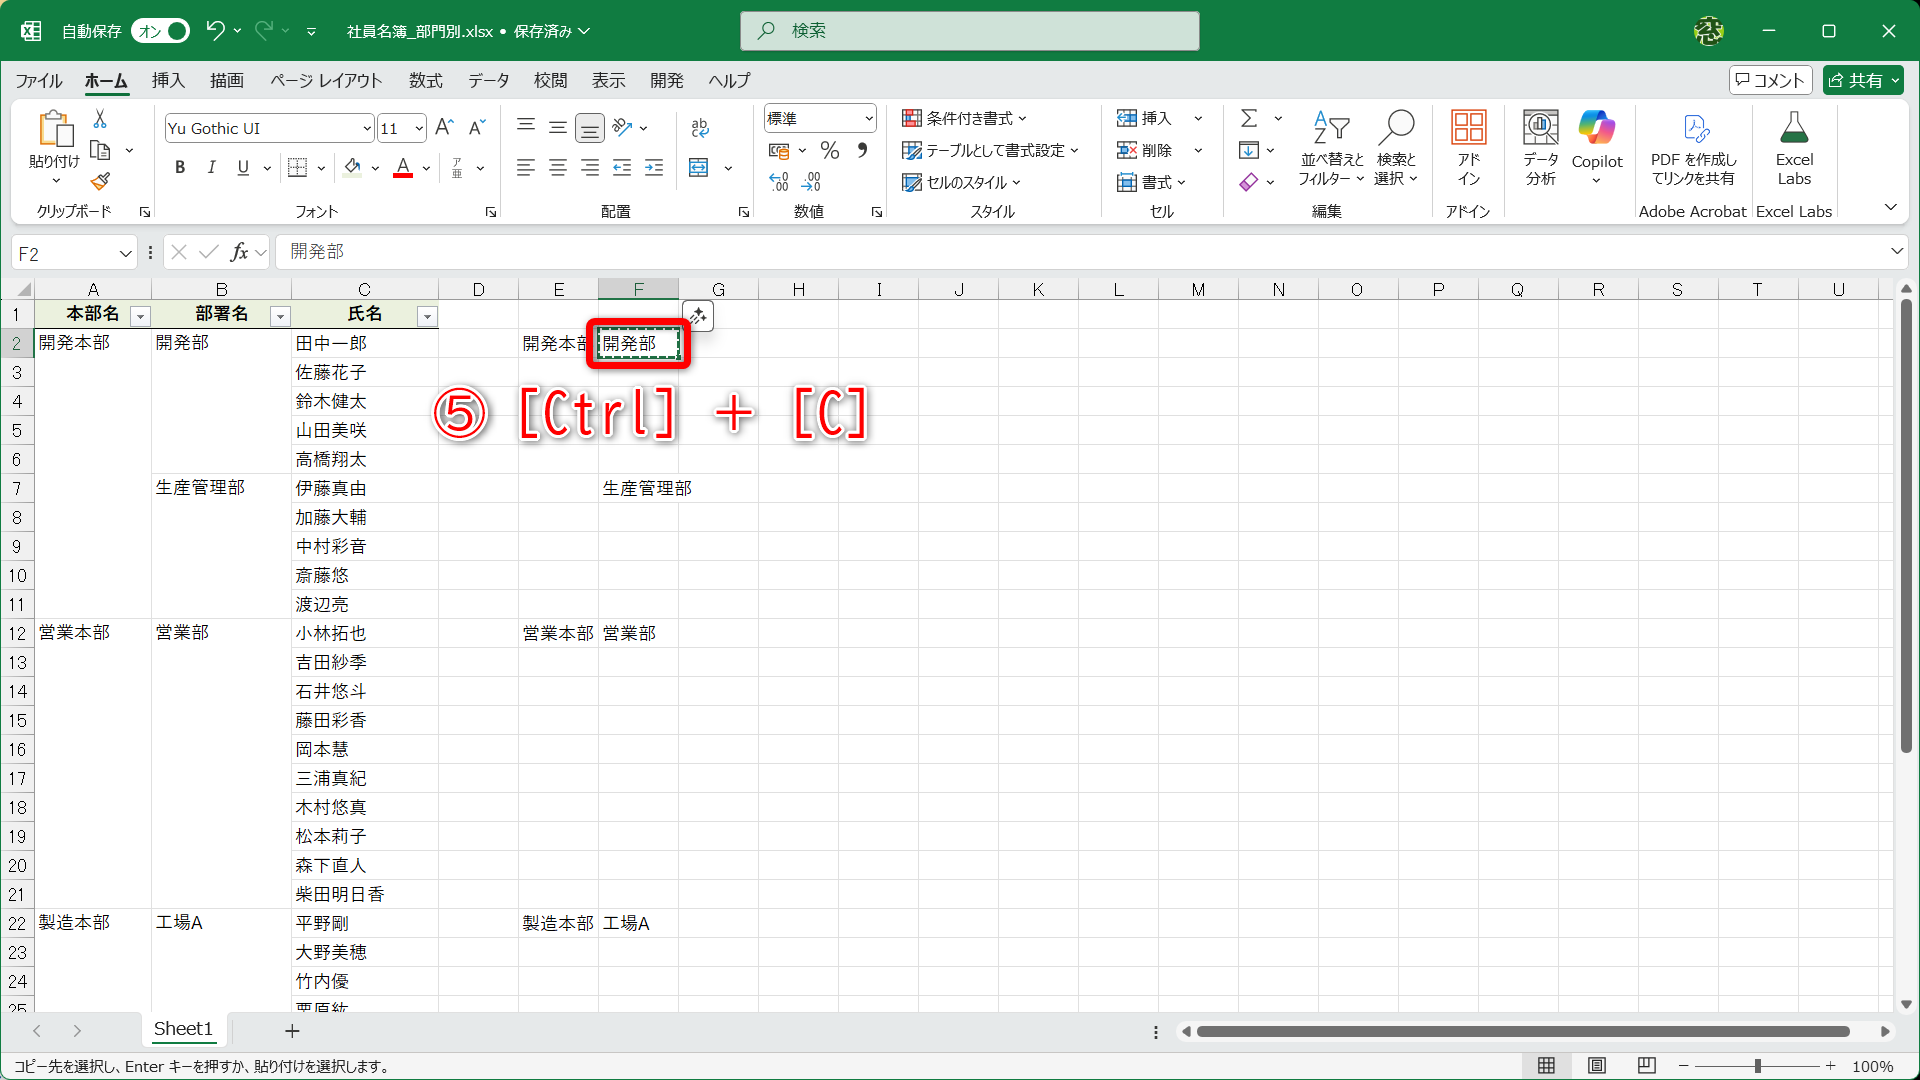Click the Format Painter brush icon

(x=100, y=182)
